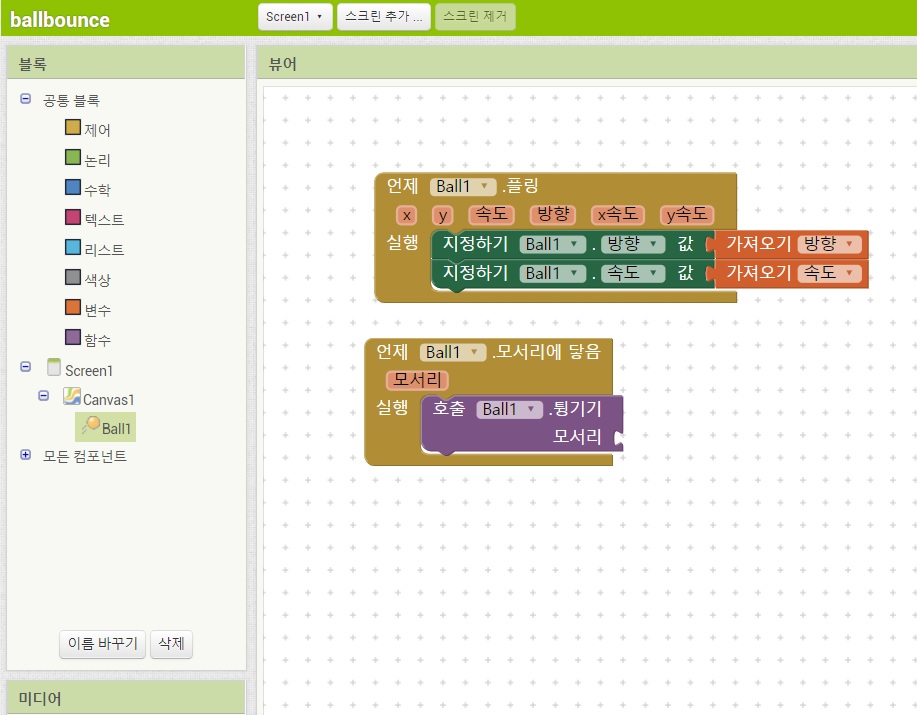Open the 수학 (Math) blocks category

[88, 188]
